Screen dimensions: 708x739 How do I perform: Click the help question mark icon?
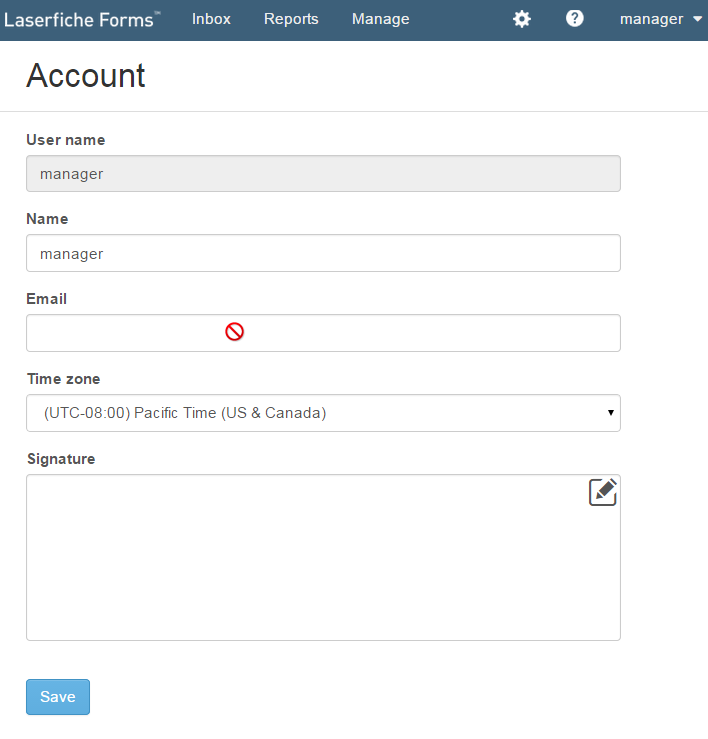click(x=574, y=19)
